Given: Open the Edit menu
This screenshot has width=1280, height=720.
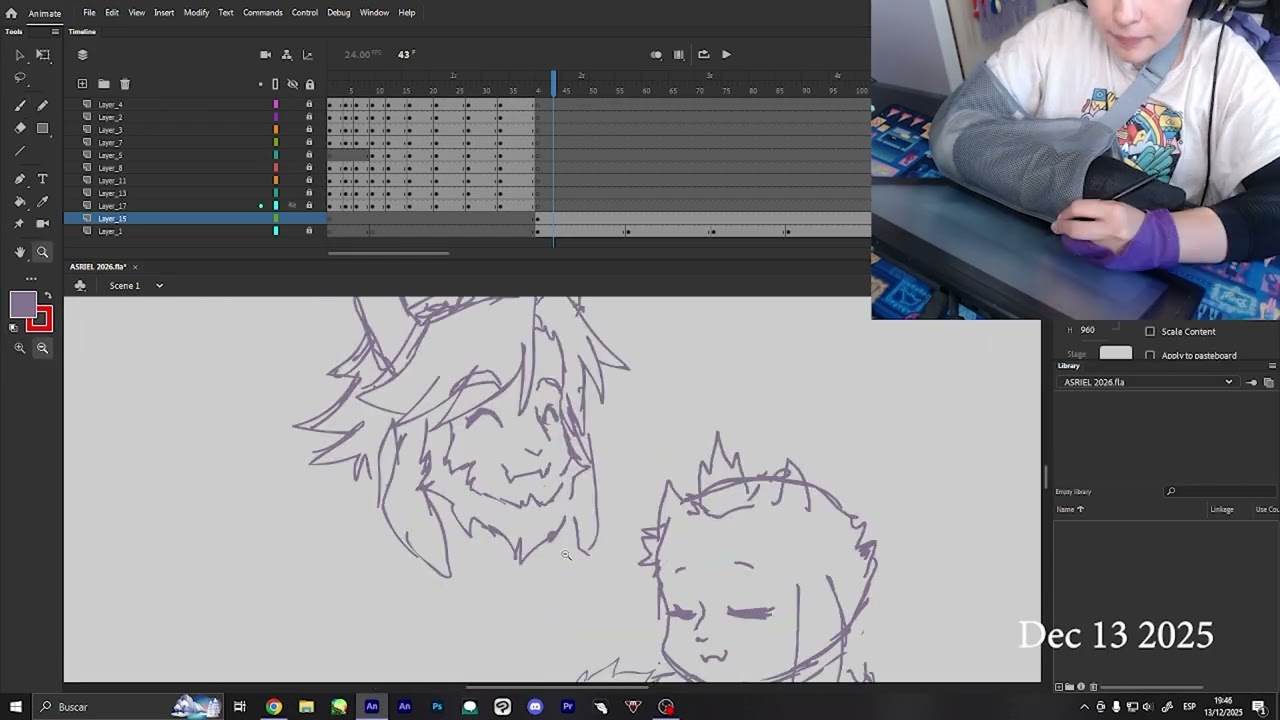Looking at the screenshot, I should click(112, 13).
